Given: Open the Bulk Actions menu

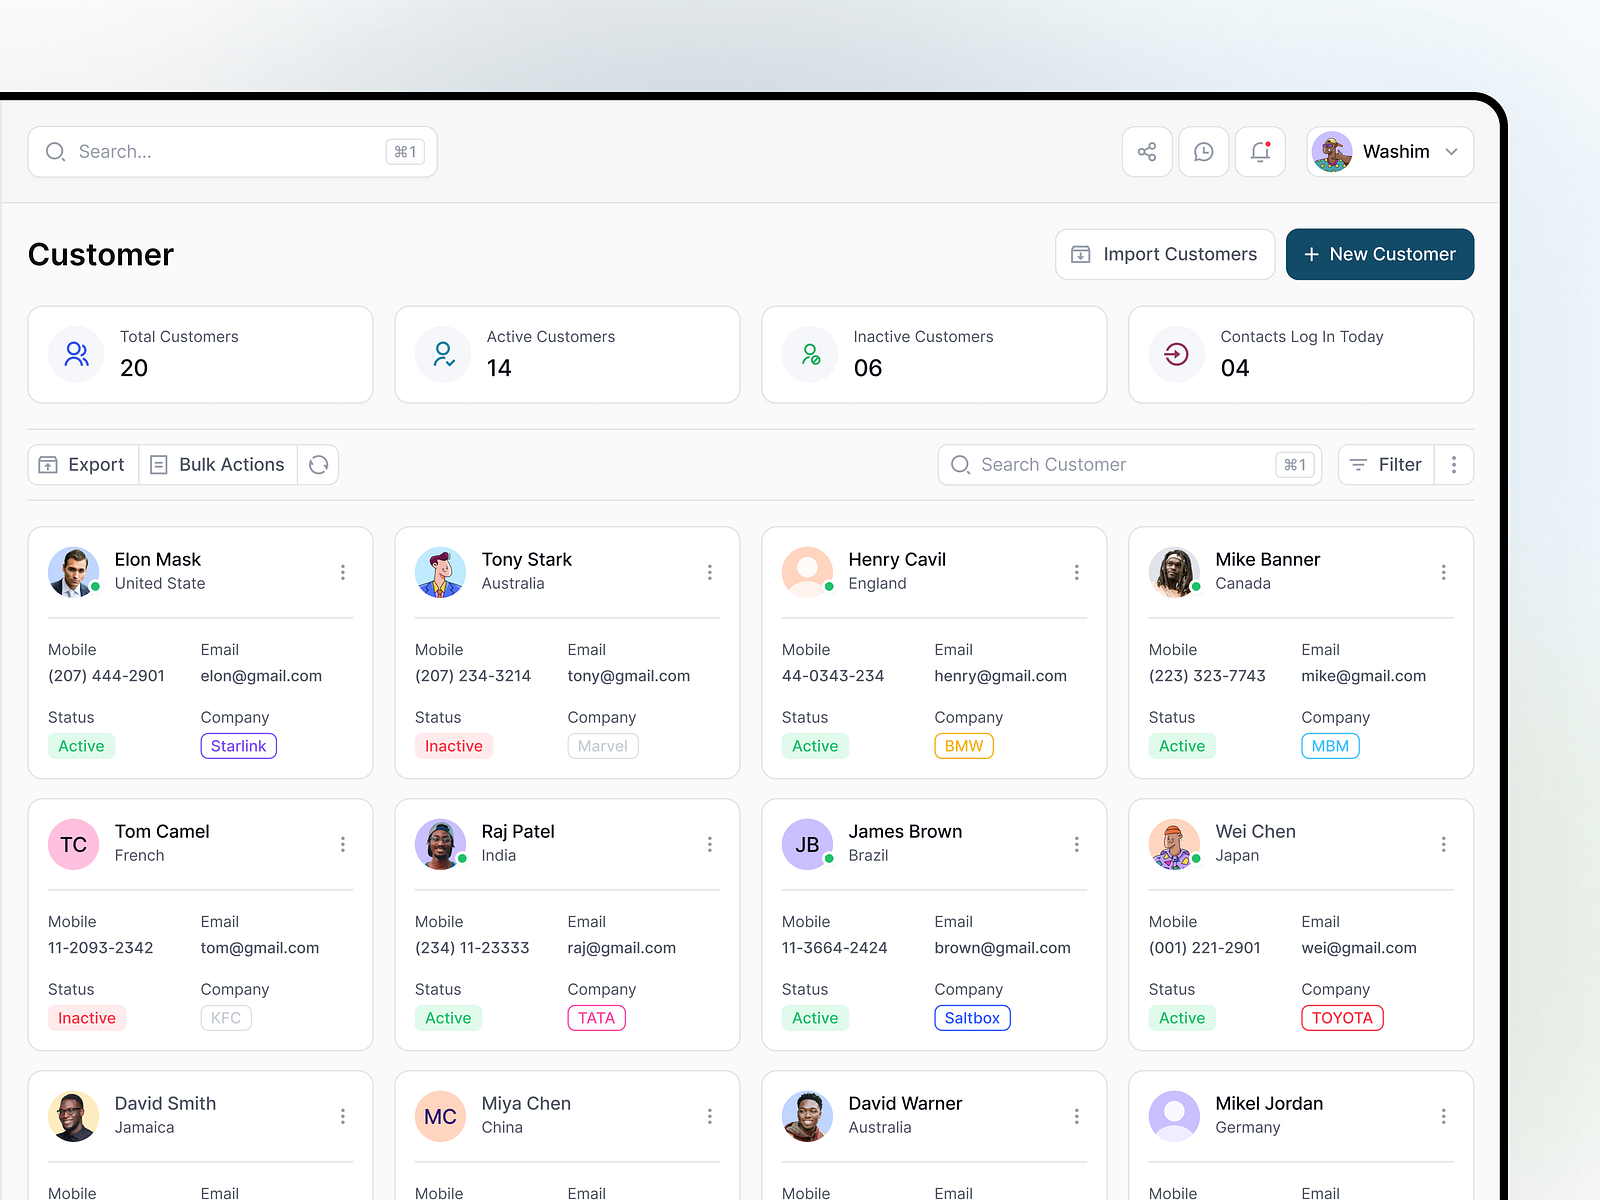Looking at the screenshot, I should pos(217,464).
